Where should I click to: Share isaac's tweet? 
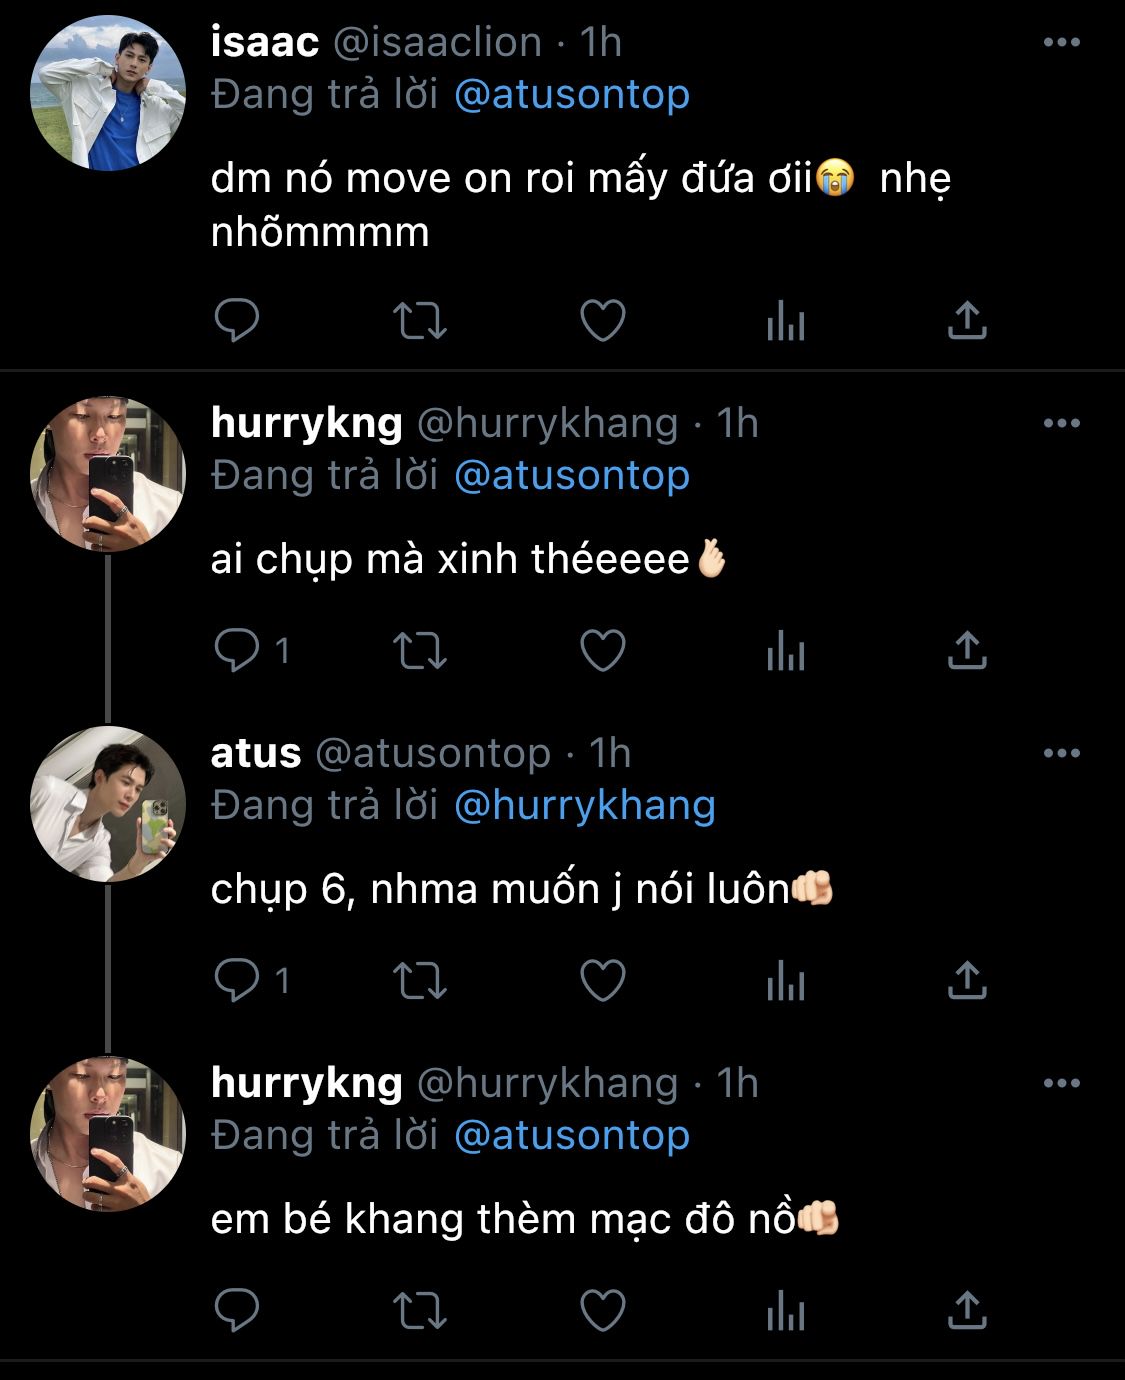coord(967,321)
